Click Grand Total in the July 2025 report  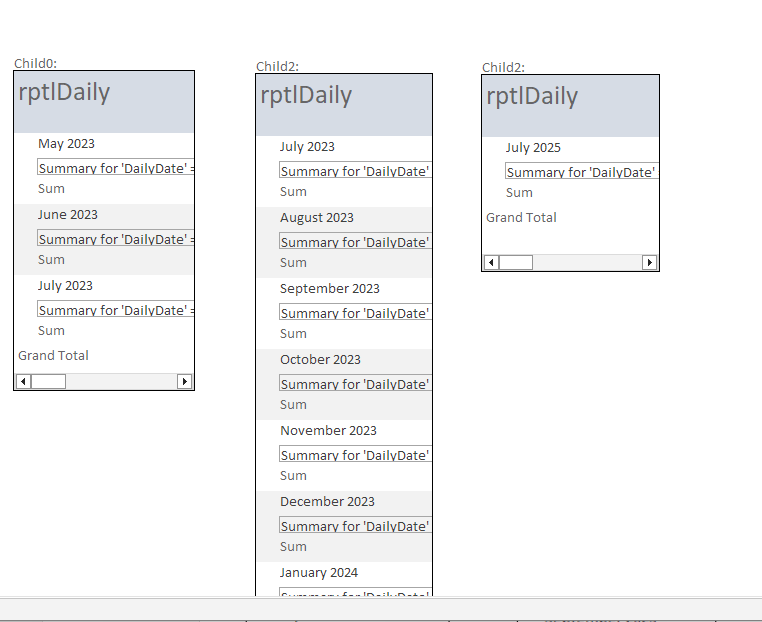point(521,217)
